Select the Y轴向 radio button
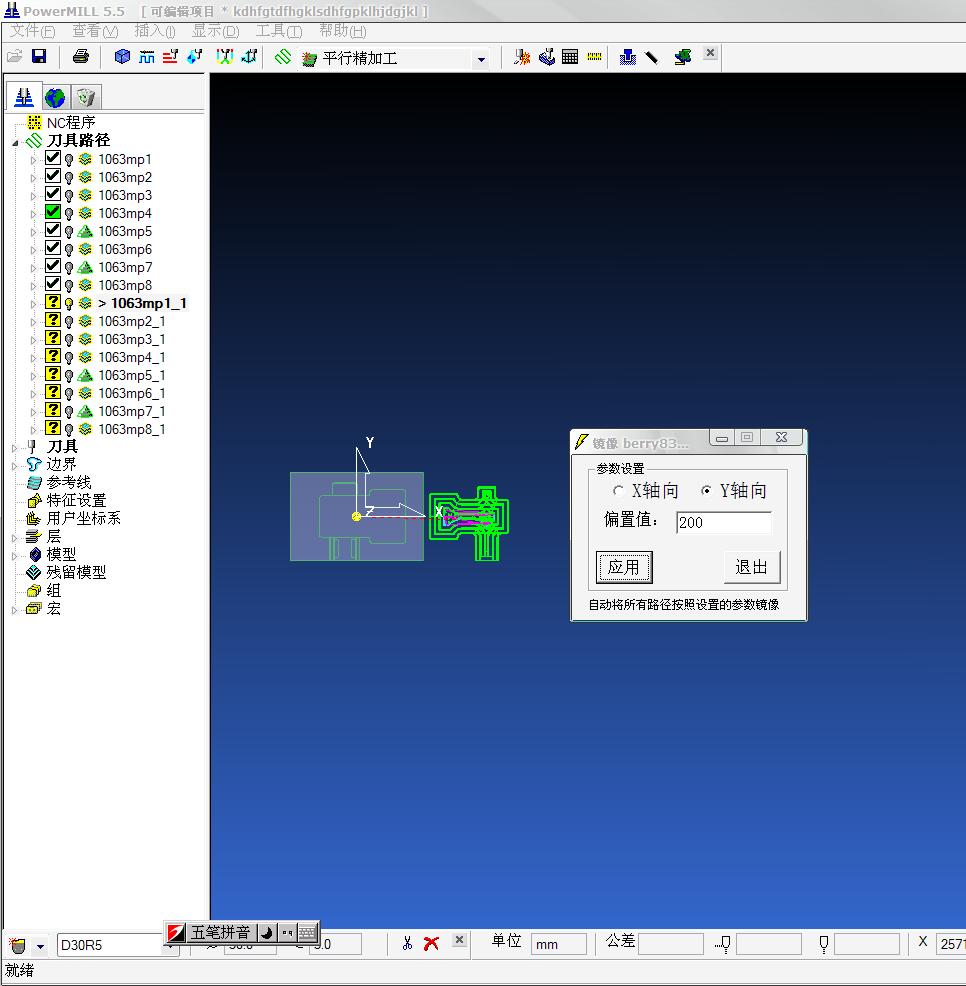 tap(706, 490)
